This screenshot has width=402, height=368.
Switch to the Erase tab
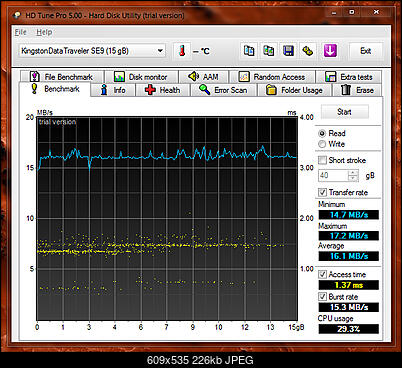[x=358, y=90]
